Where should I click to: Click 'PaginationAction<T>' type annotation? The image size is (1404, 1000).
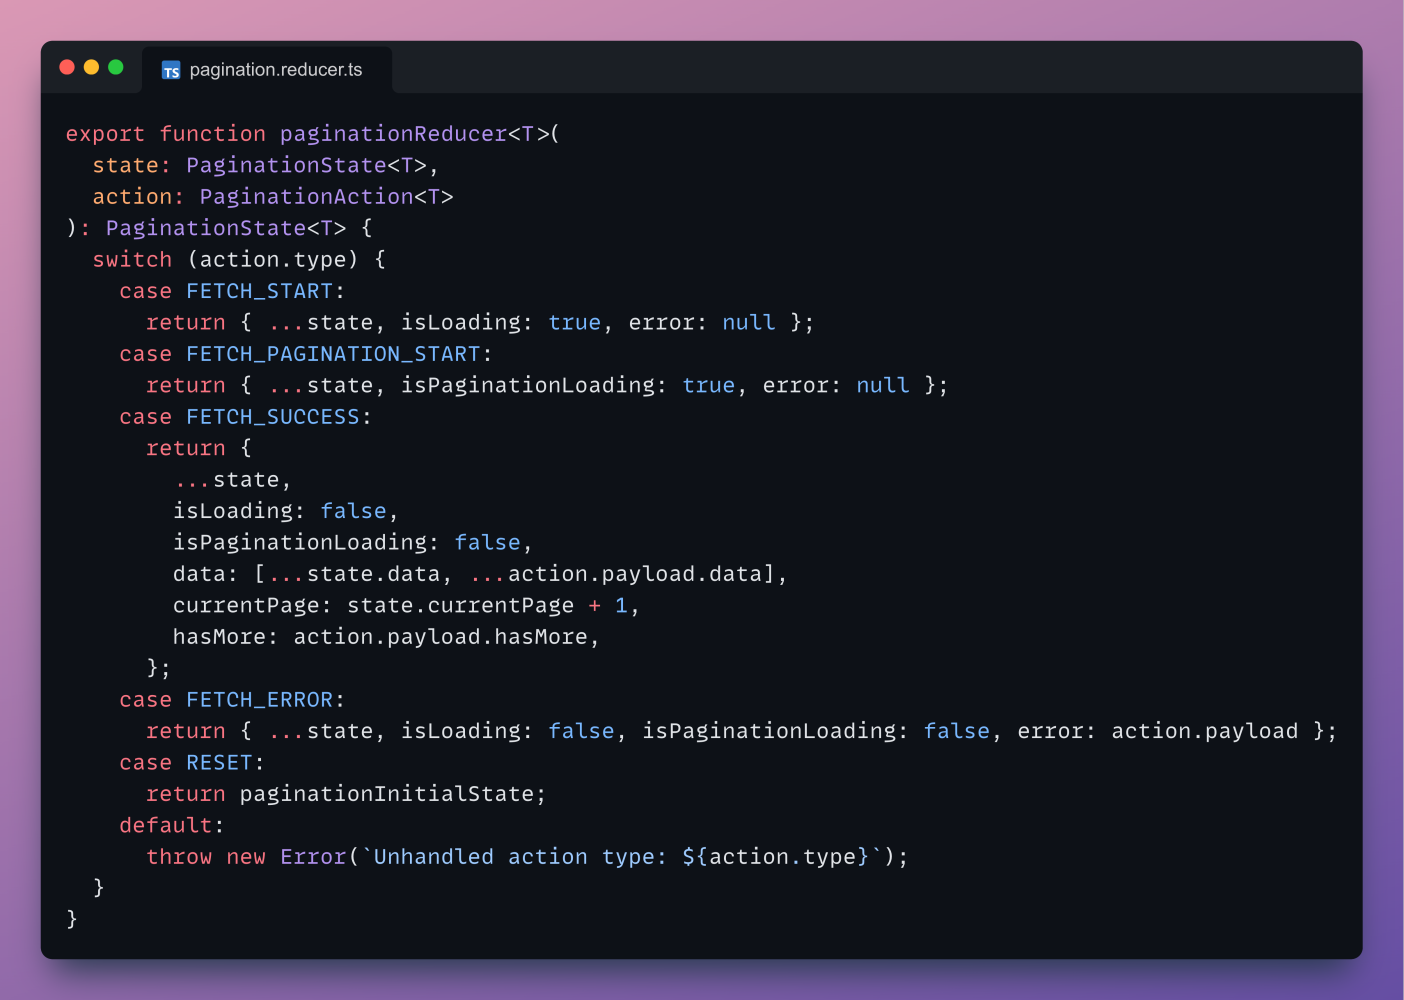(x=326, y=197)
